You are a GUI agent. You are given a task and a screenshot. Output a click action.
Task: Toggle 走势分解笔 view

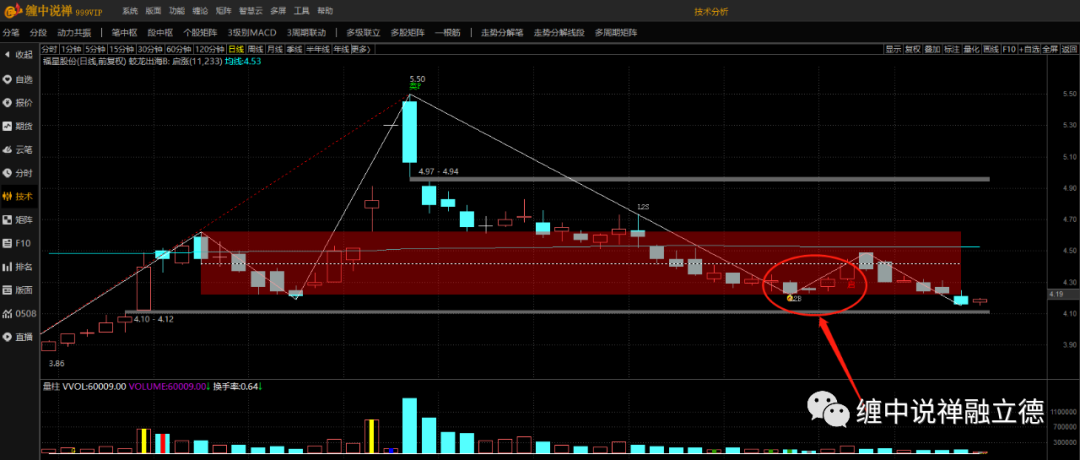pos(502,32)
